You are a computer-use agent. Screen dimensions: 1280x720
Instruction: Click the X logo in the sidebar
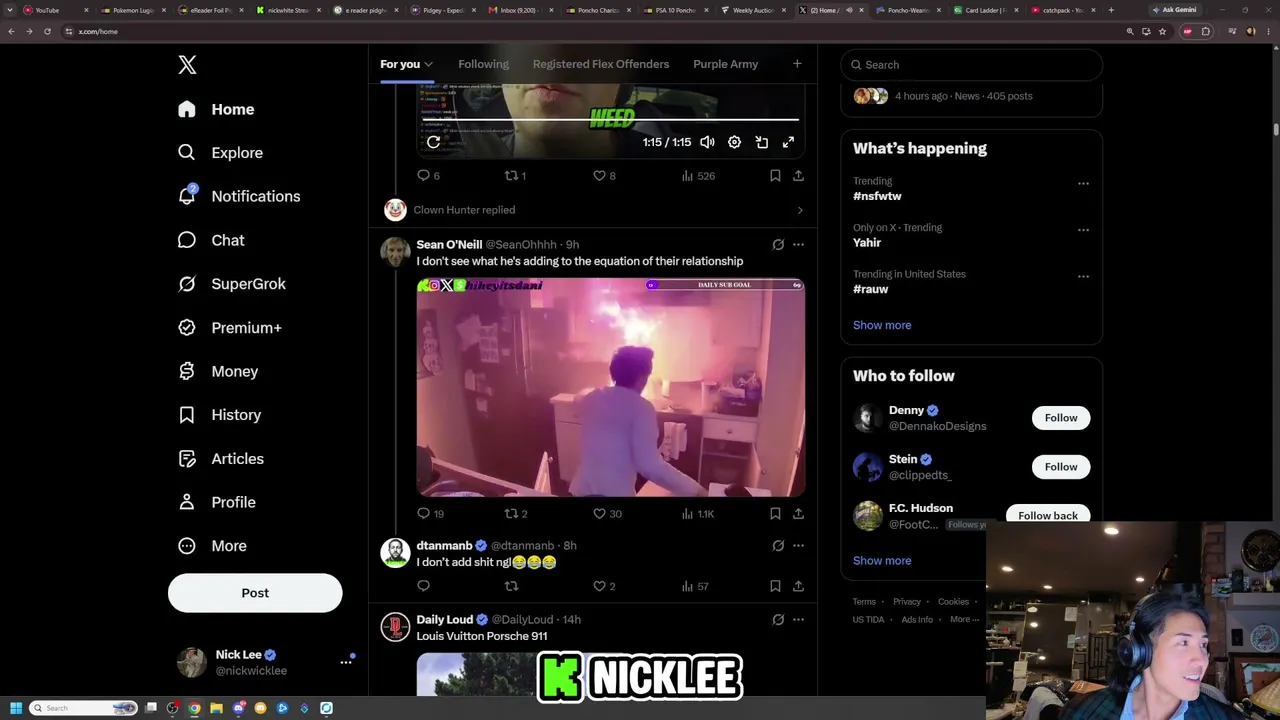point(187,65)
